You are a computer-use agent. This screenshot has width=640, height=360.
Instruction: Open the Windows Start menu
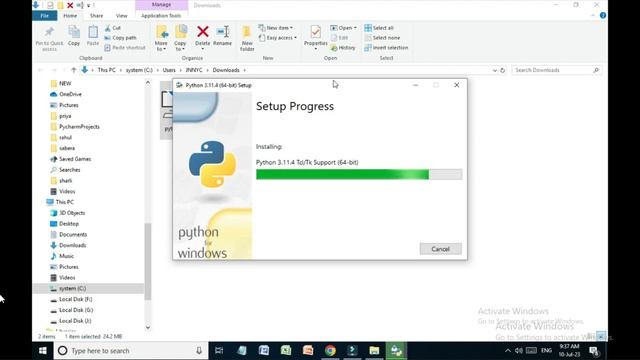(x=42, y=351)
